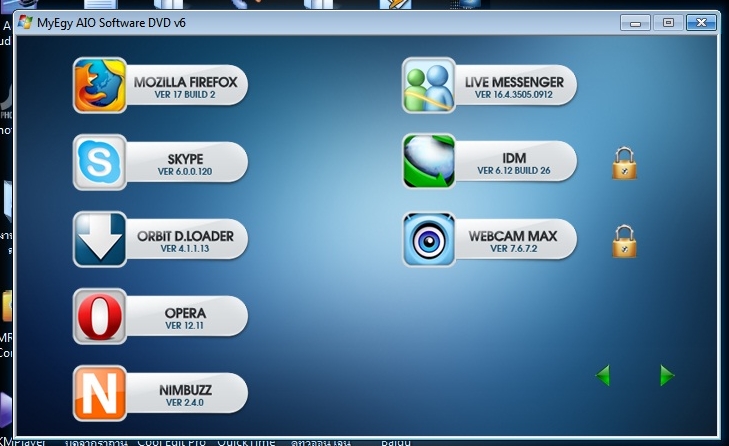
Task: Open the Webcam Max VER 7.6.7.2 label
Action: (515, 240)
